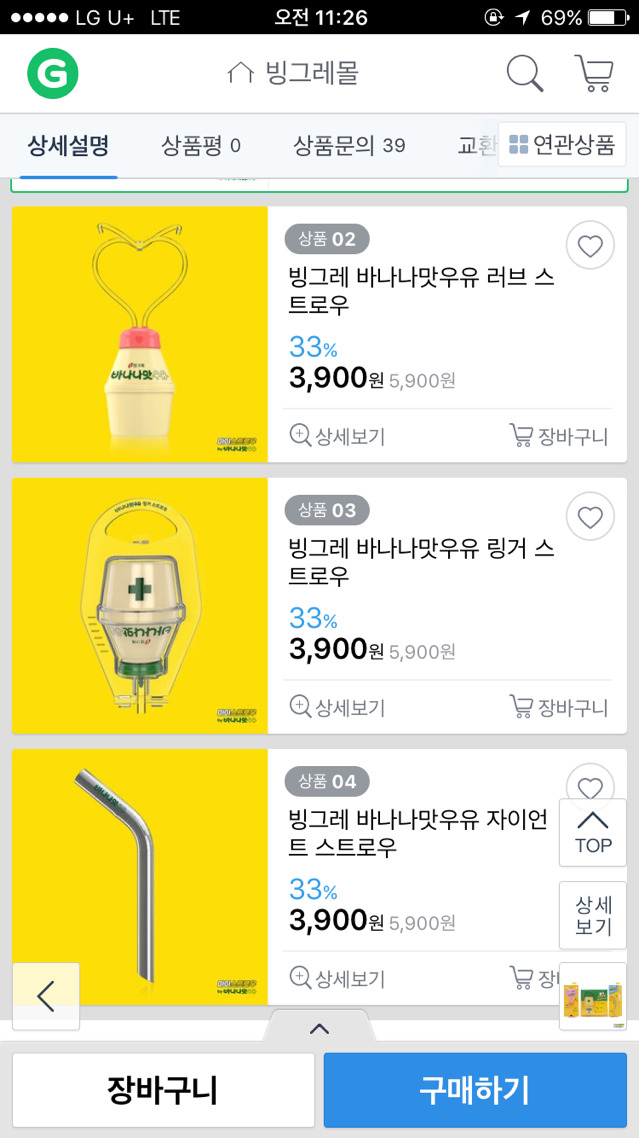Open the 자이언트 스트로우 product image
This screenshot has height=1138, width=639.
point(140,875)
